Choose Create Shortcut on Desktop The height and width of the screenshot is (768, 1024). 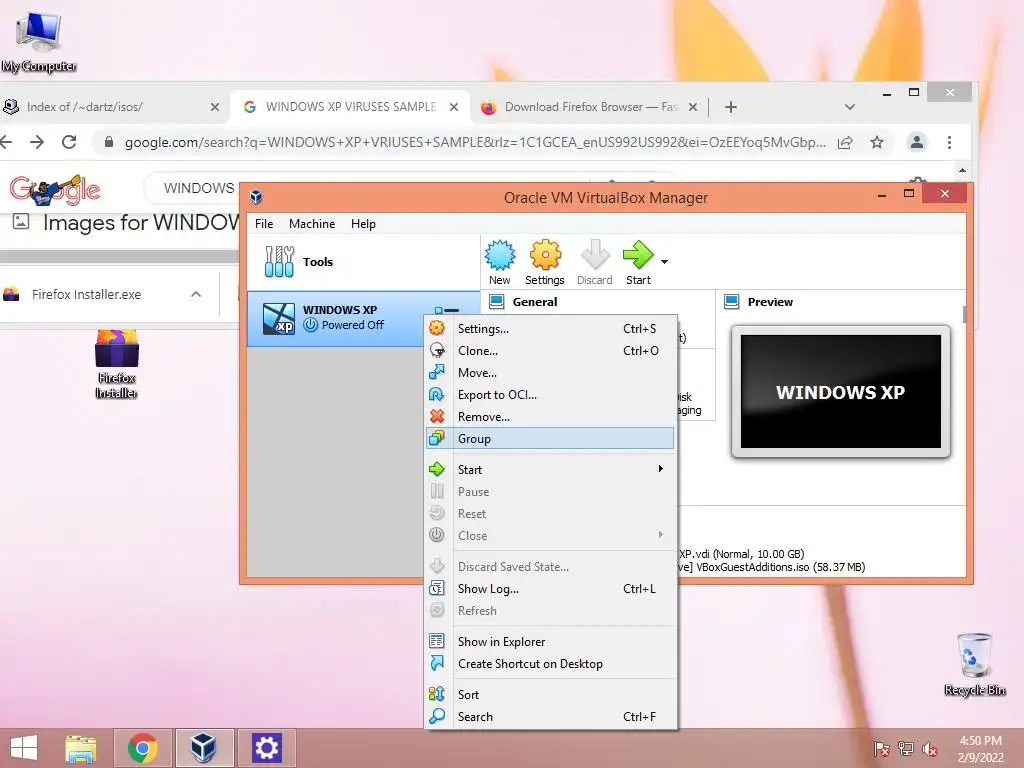click(551, 664)
